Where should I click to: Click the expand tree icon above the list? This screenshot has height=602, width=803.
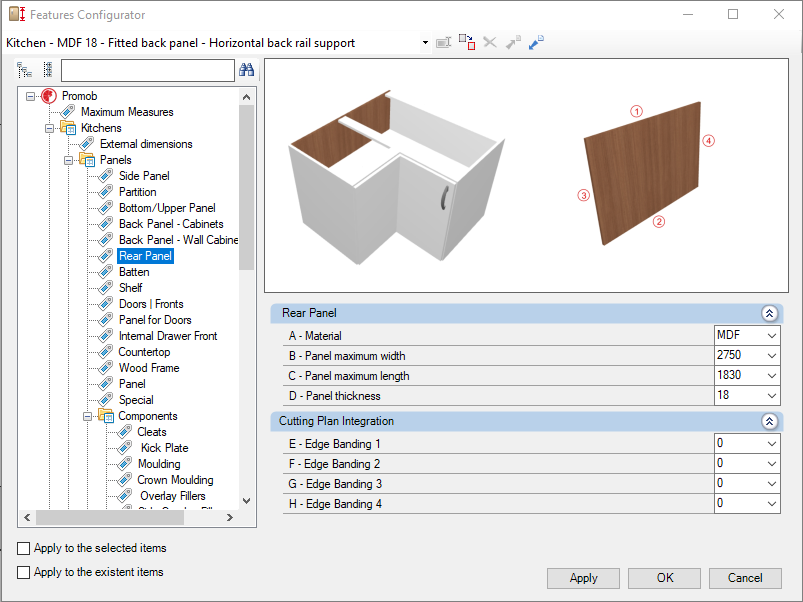(24, 70)
